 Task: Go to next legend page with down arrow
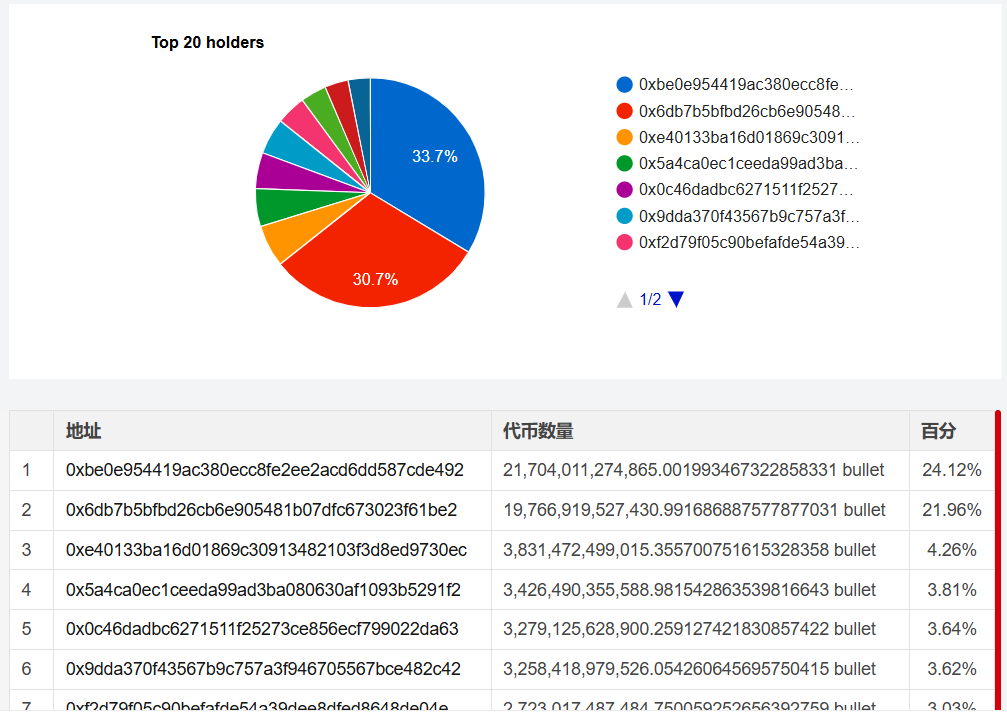coord(676,299)
